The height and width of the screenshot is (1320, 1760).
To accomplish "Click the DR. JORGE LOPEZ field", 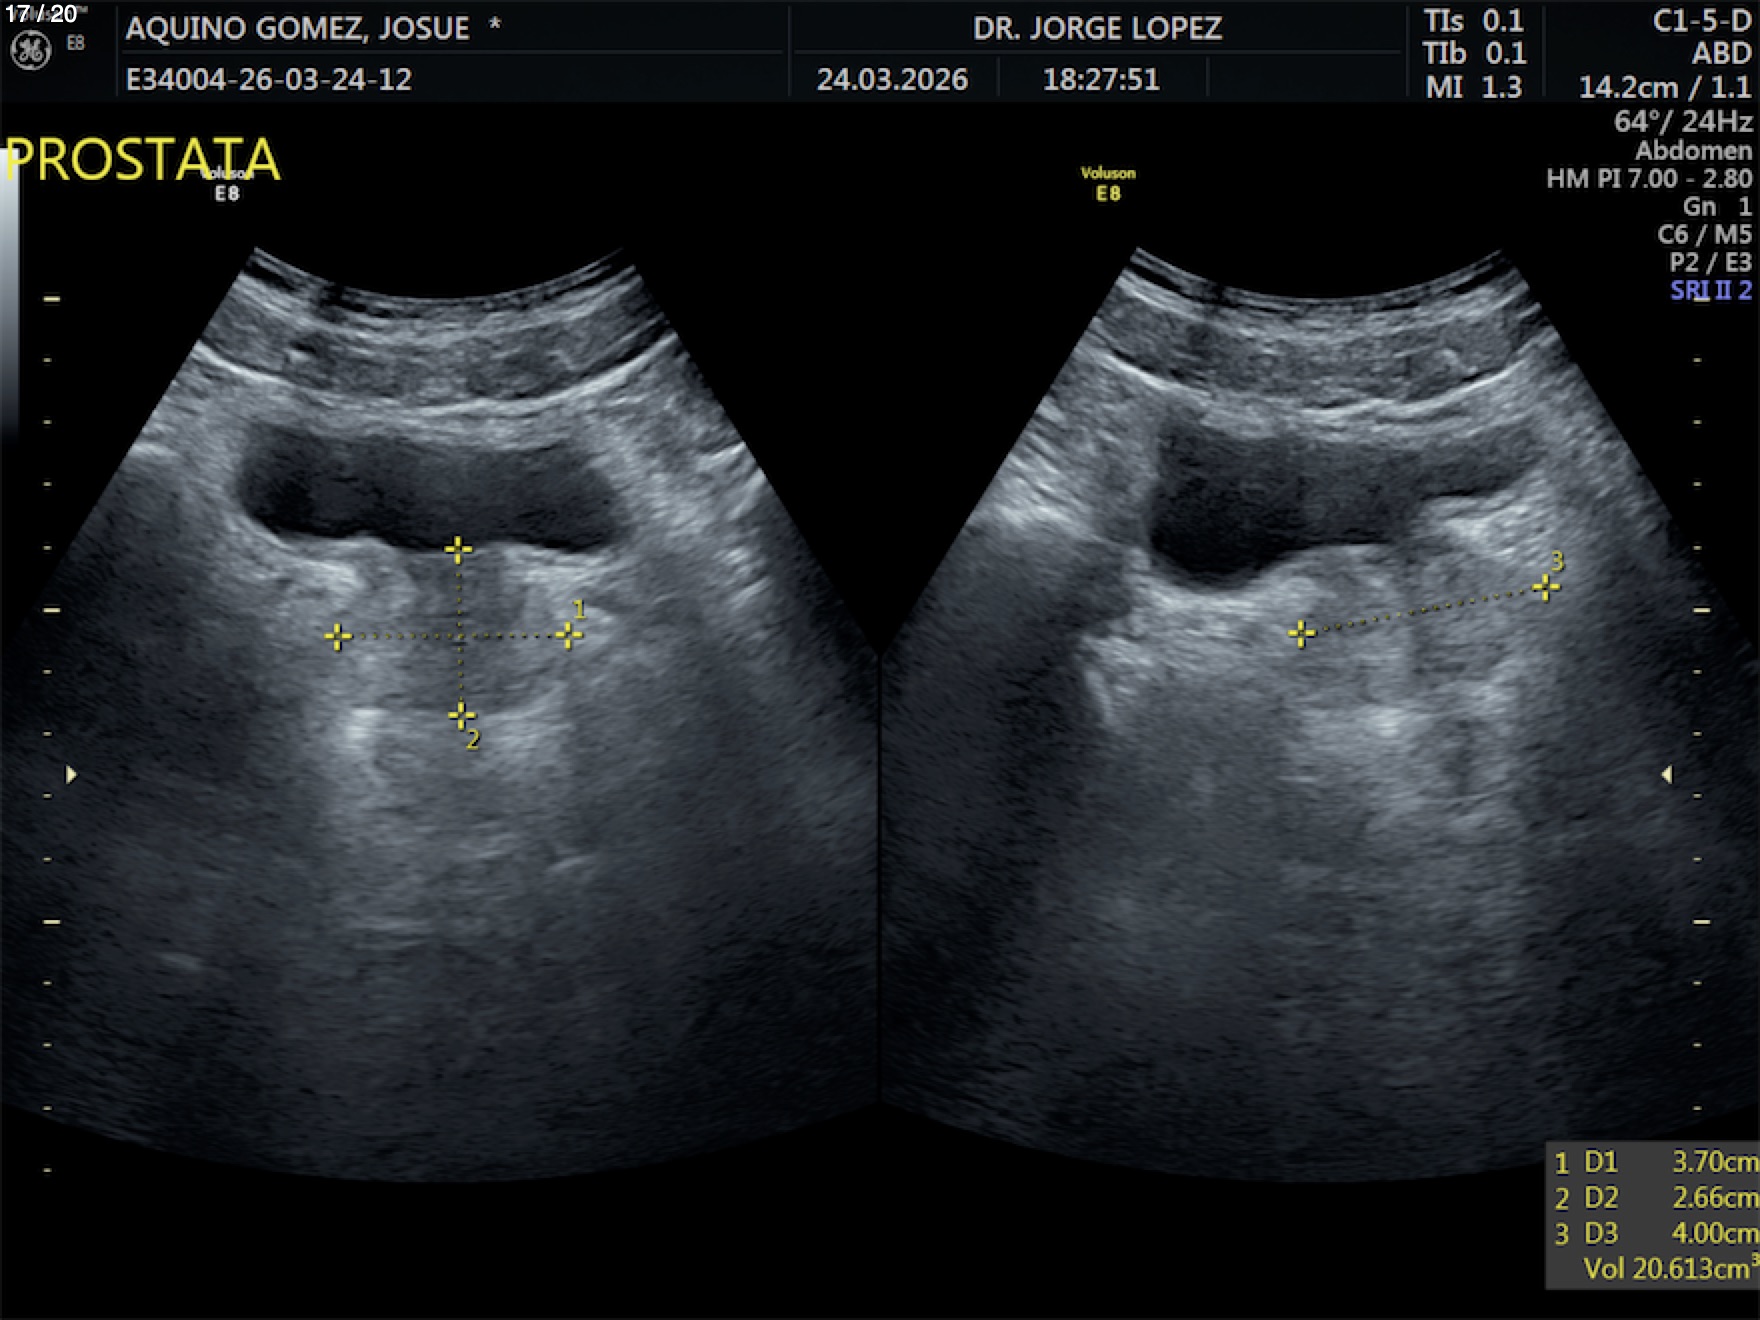I will click(1097, 28).
